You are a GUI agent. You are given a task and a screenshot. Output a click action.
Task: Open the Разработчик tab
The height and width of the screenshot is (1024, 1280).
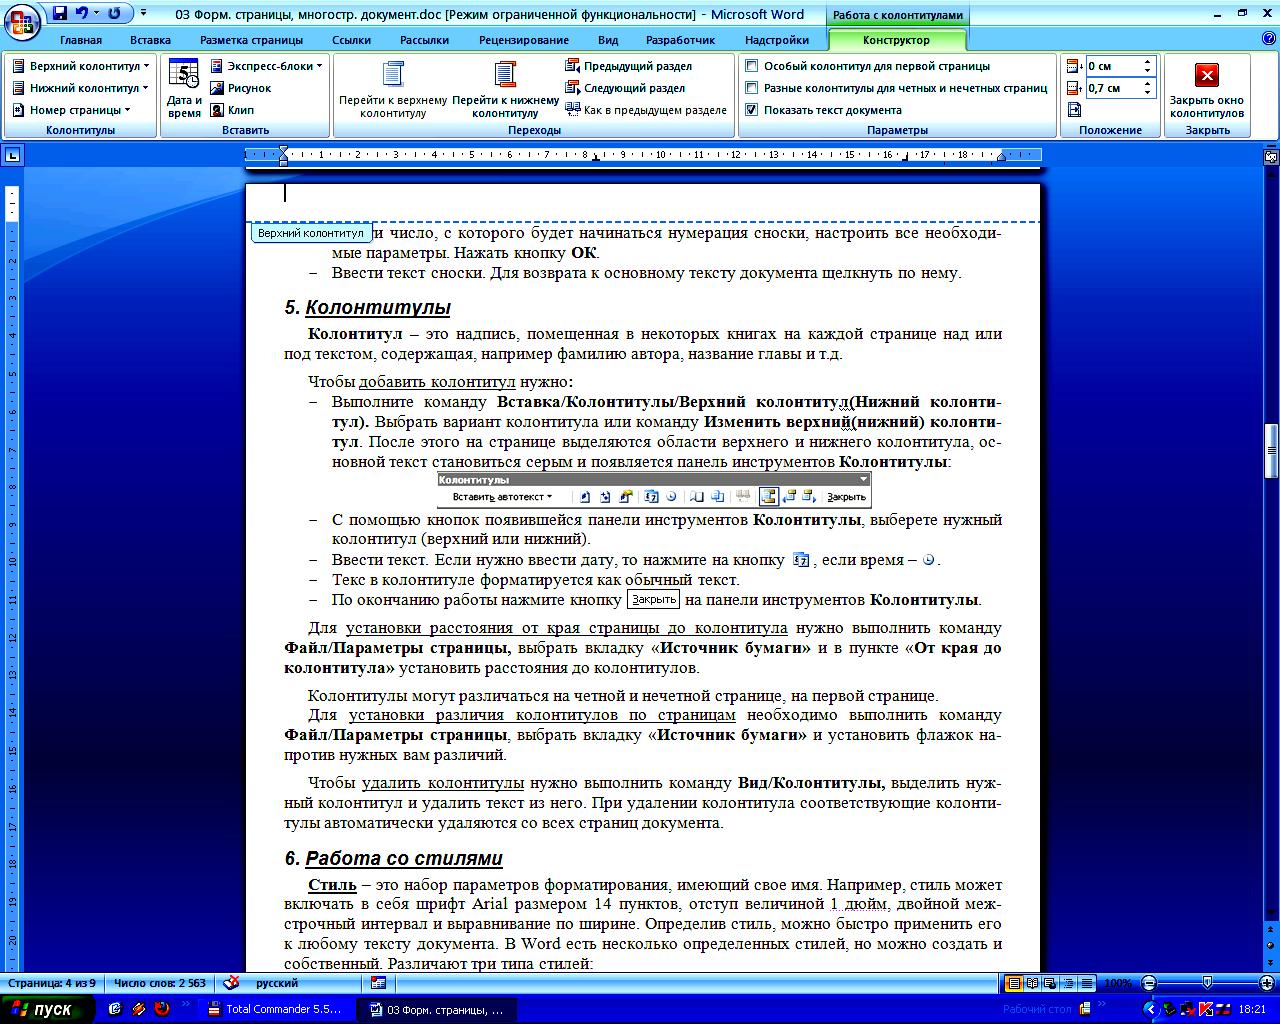(681, 40)
